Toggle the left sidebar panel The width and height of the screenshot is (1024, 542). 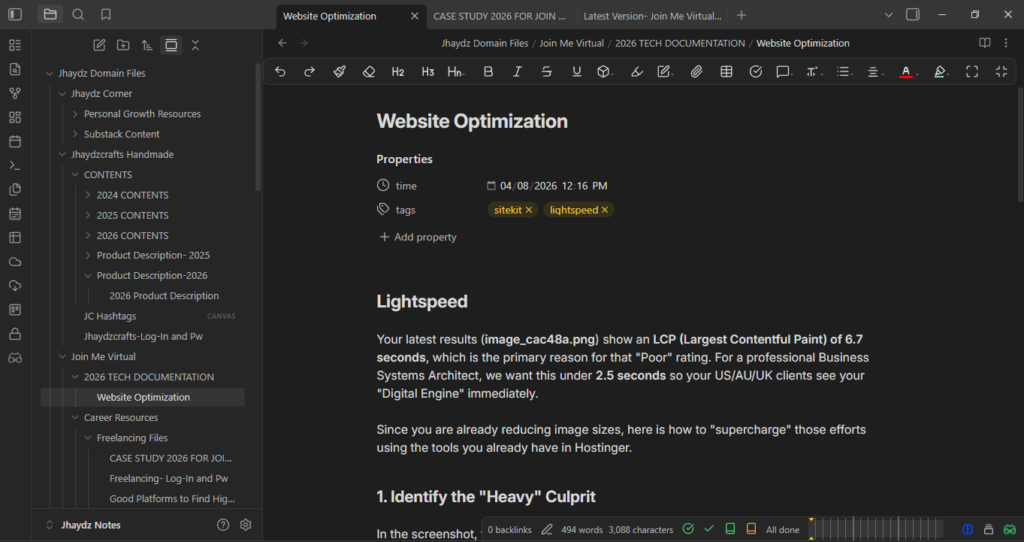click(x=14, y=15)
